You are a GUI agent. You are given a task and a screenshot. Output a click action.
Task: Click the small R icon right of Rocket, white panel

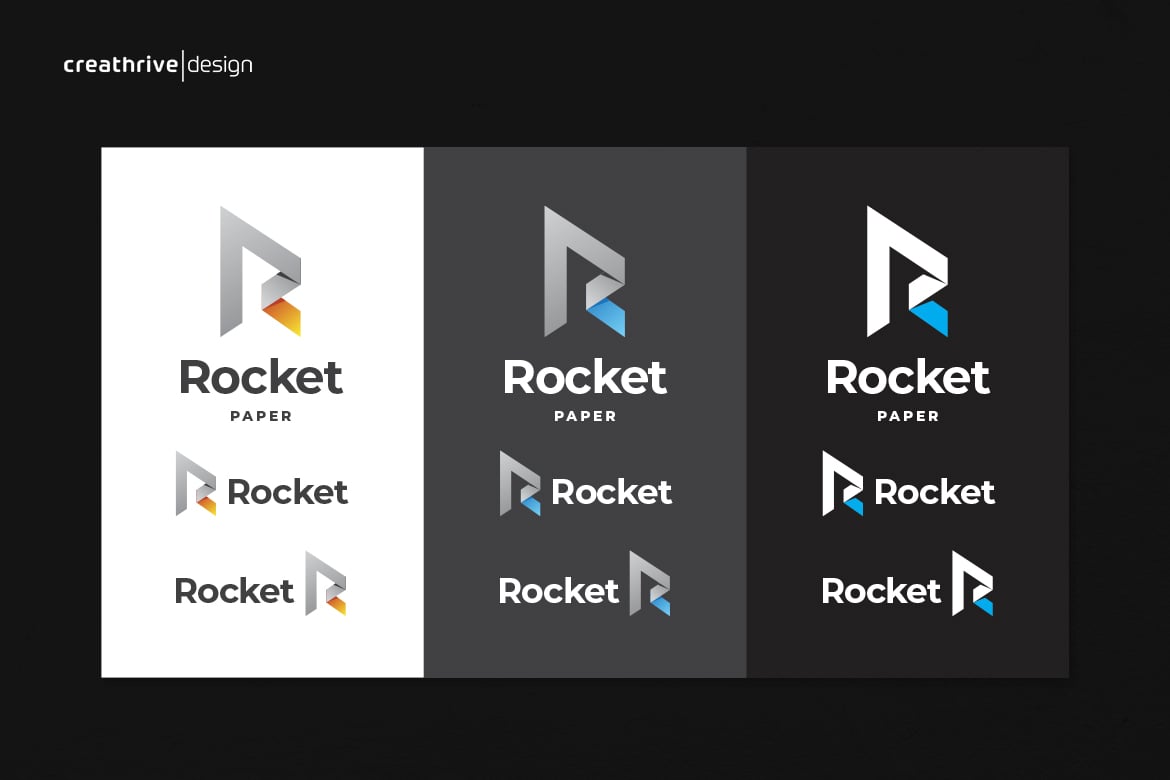[x=326, y=584]
